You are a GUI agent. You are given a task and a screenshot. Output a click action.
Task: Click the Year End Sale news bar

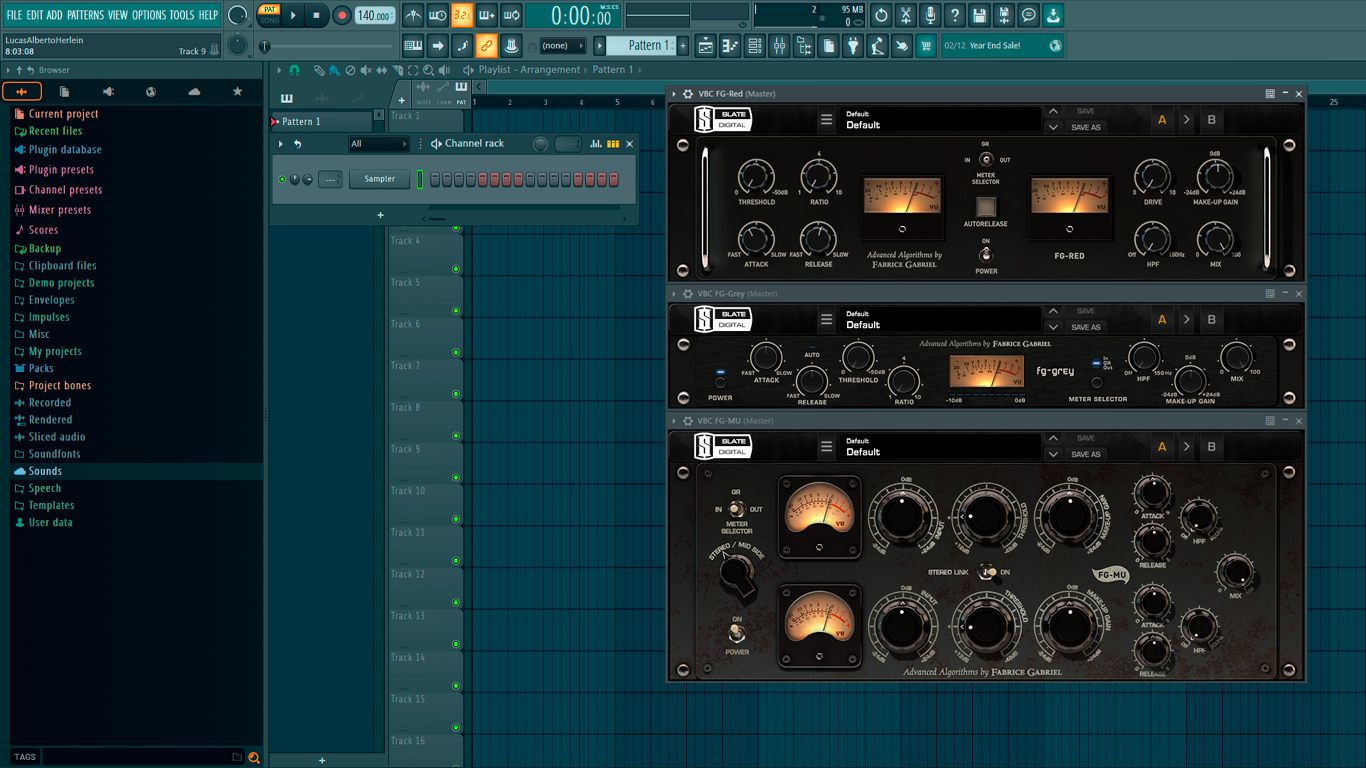(x=1002, y=46)
